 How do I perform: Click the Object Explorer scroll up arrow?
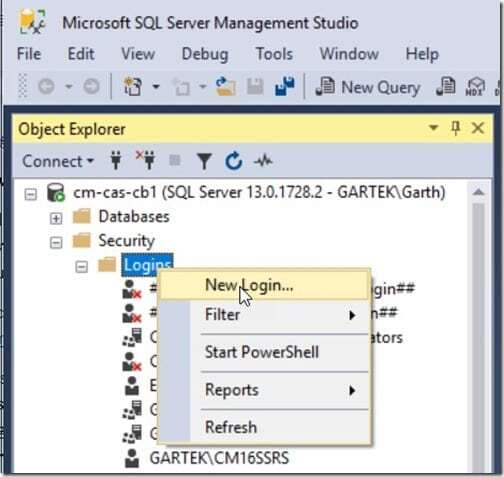[x=479, y=192]
